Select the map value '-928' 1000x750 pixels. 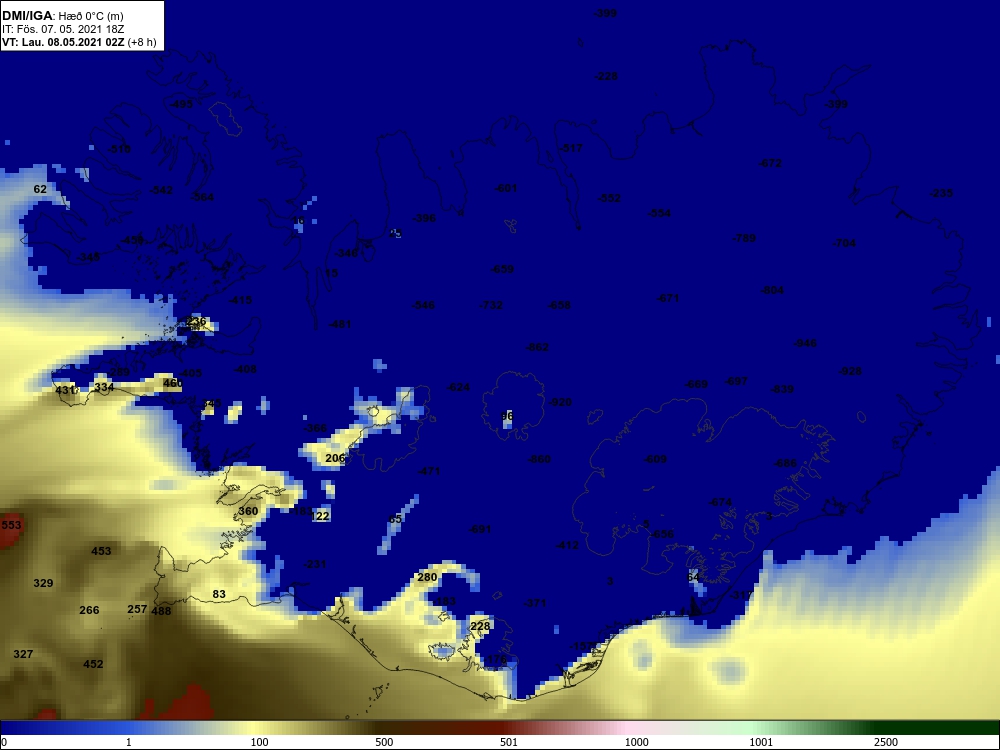point(849,371)
